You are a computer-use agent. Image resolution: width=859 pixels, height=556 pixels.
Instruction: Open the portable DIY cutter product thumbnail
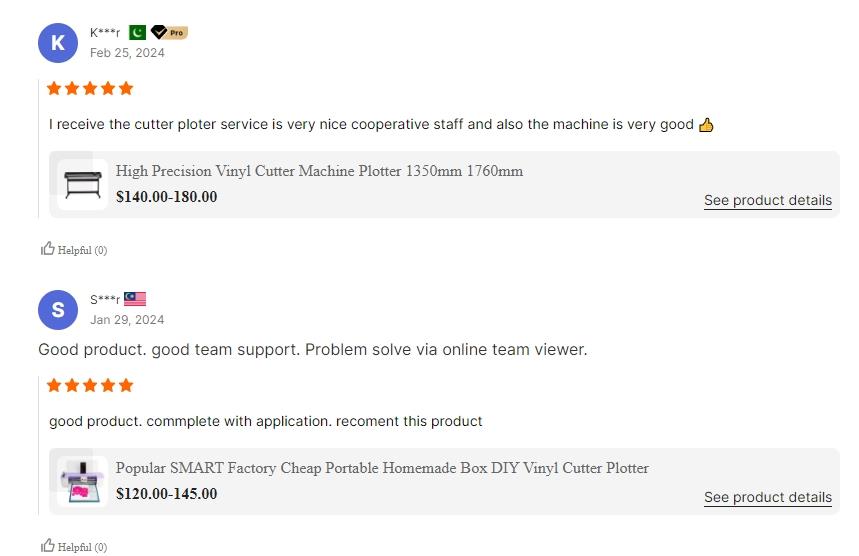click(82, 481)
